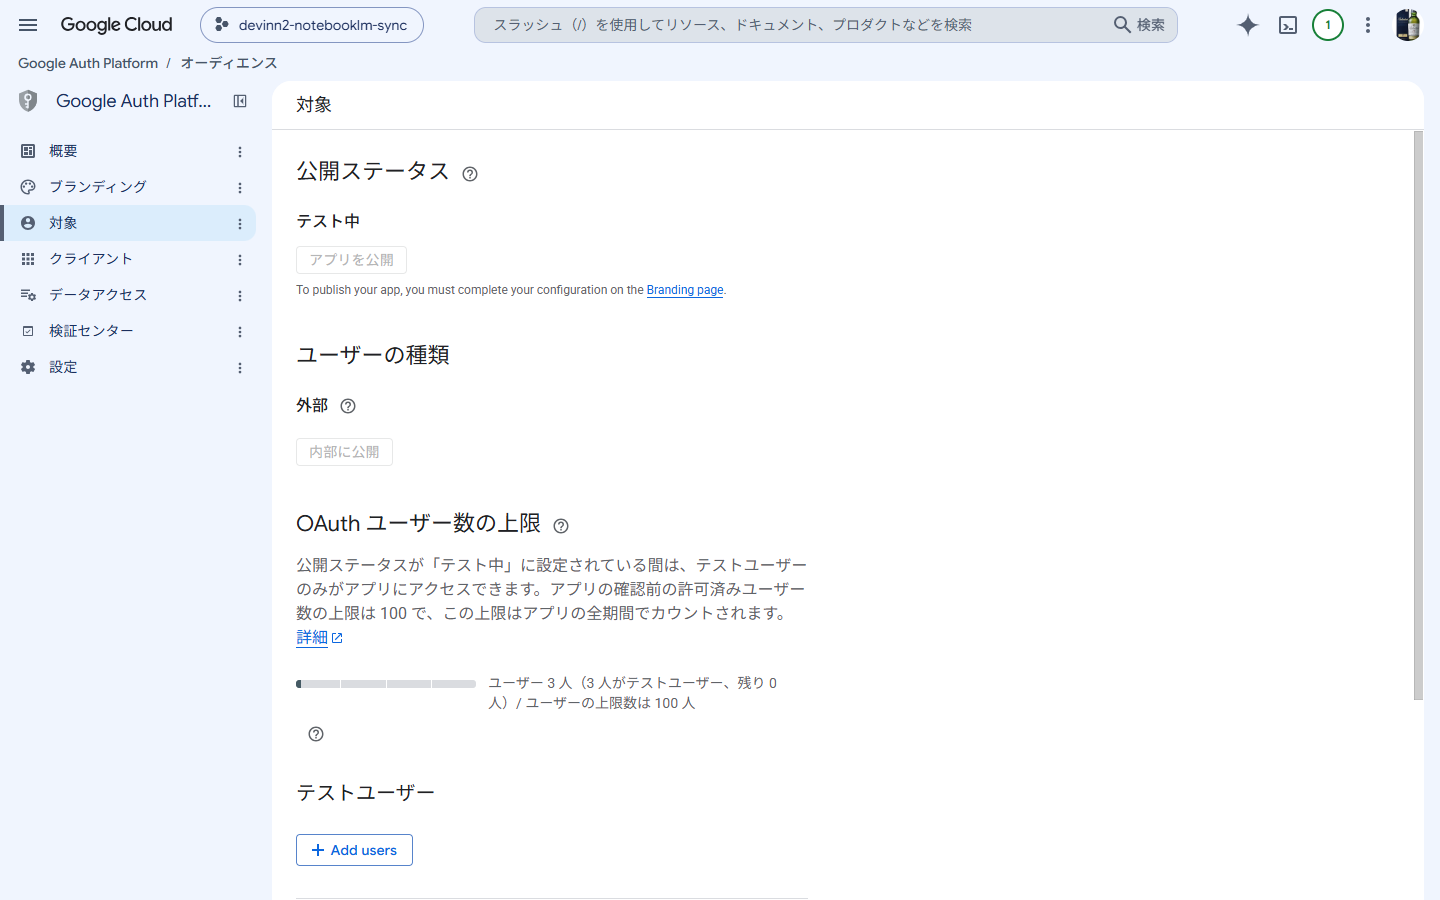Screen dimensions: 1440x900
Task: Show help for OAuth ユーザー数の上限
Action: click(561, 526)
